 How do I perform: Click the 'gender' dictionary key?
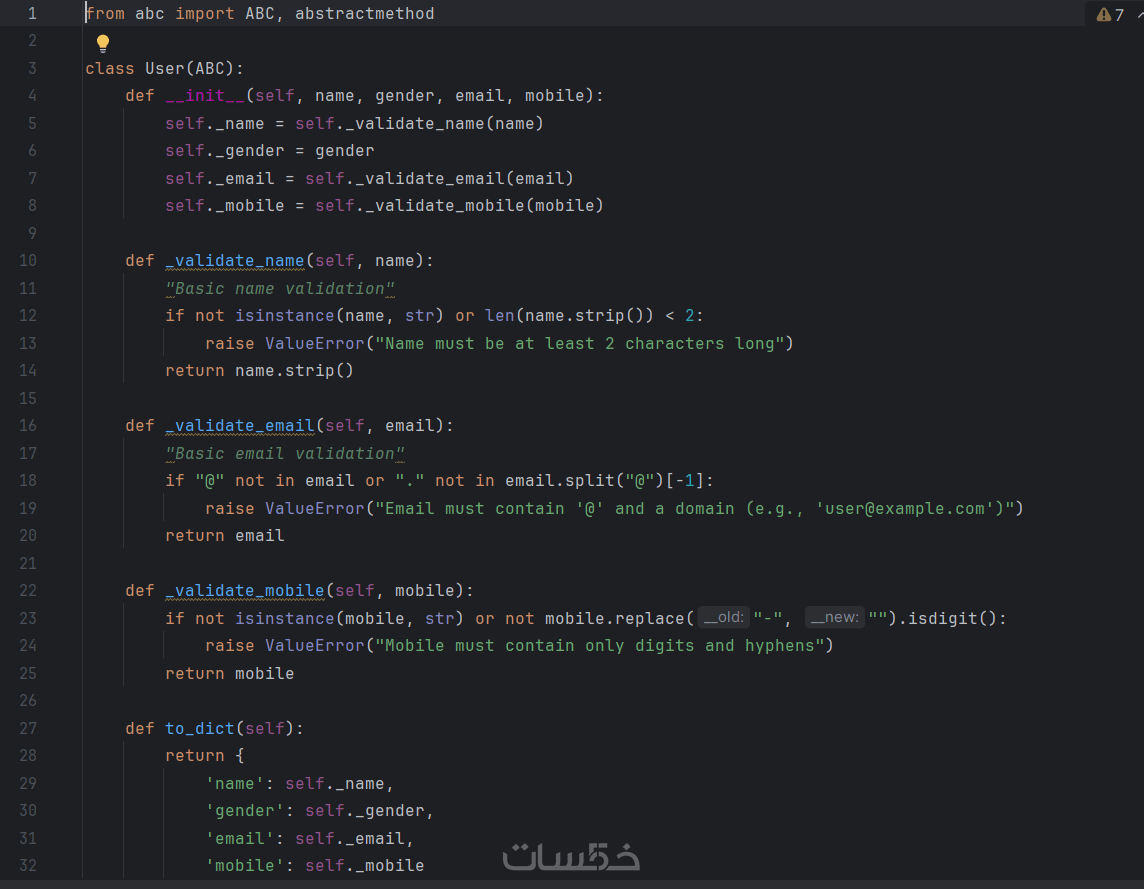point(245,811)
